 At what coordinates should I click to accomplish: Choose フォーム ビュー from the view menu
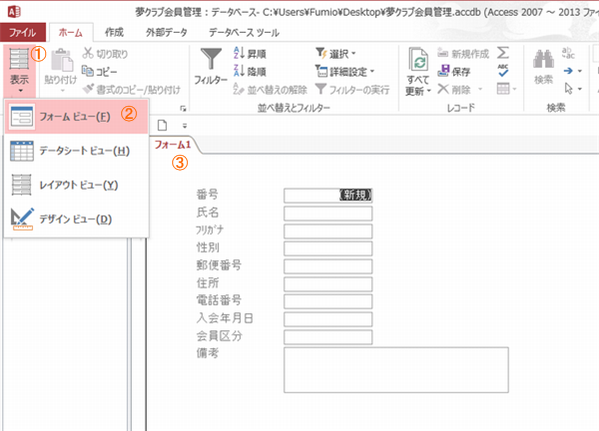[x=76, y=117]
